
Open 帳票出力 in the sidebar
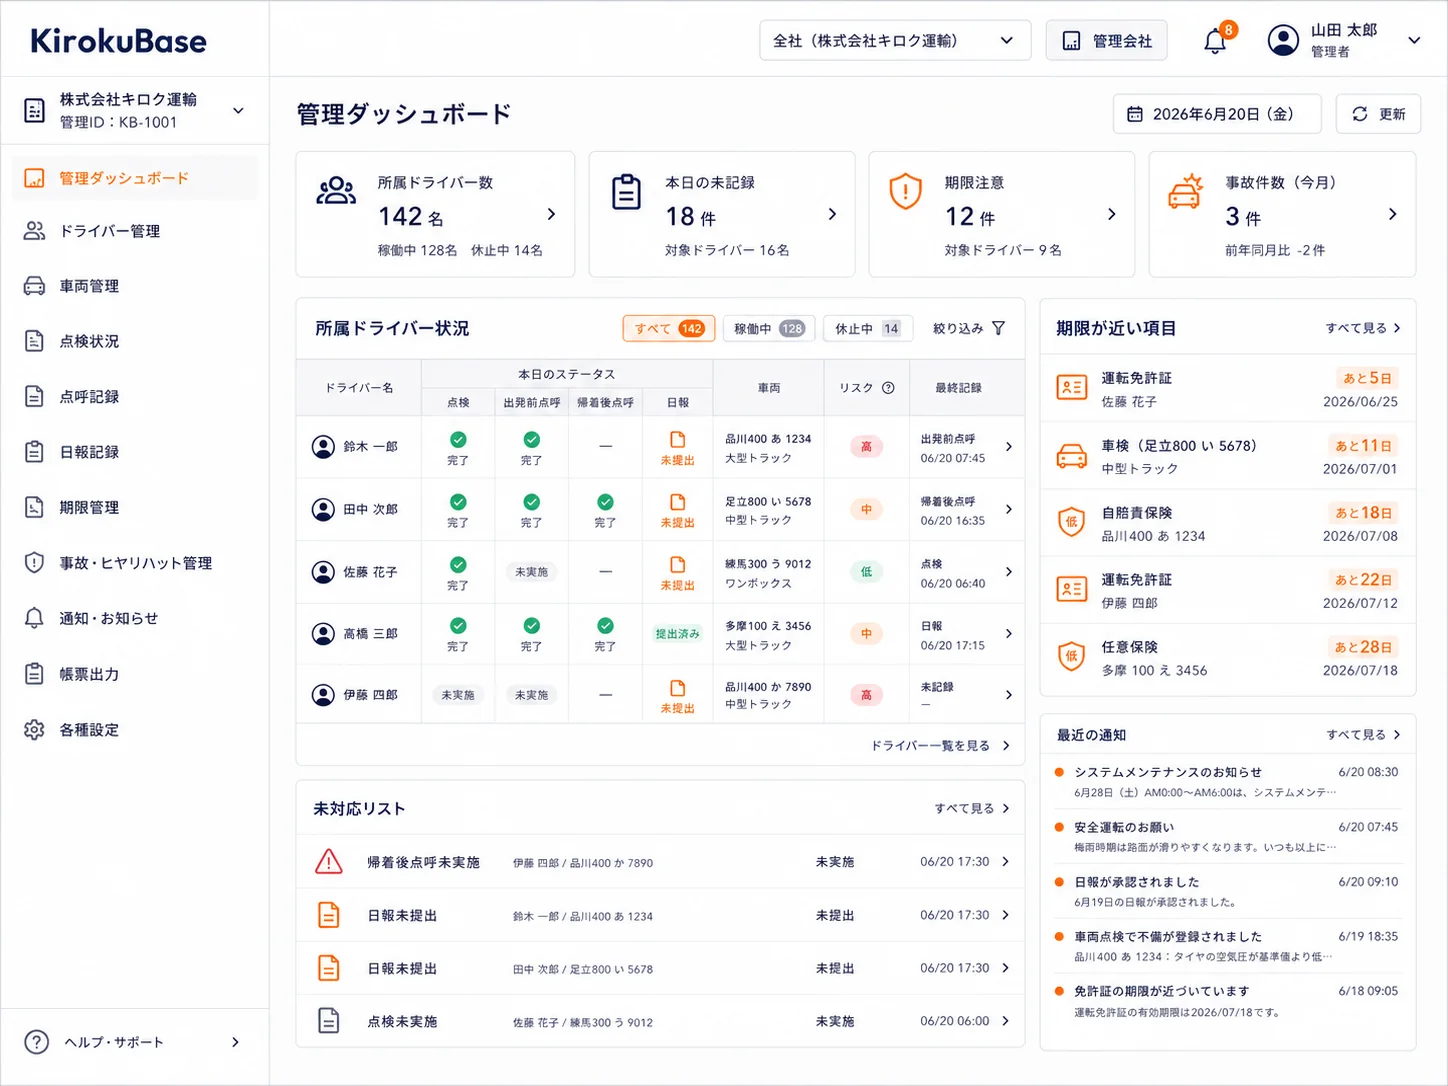[x=134, y=674]
